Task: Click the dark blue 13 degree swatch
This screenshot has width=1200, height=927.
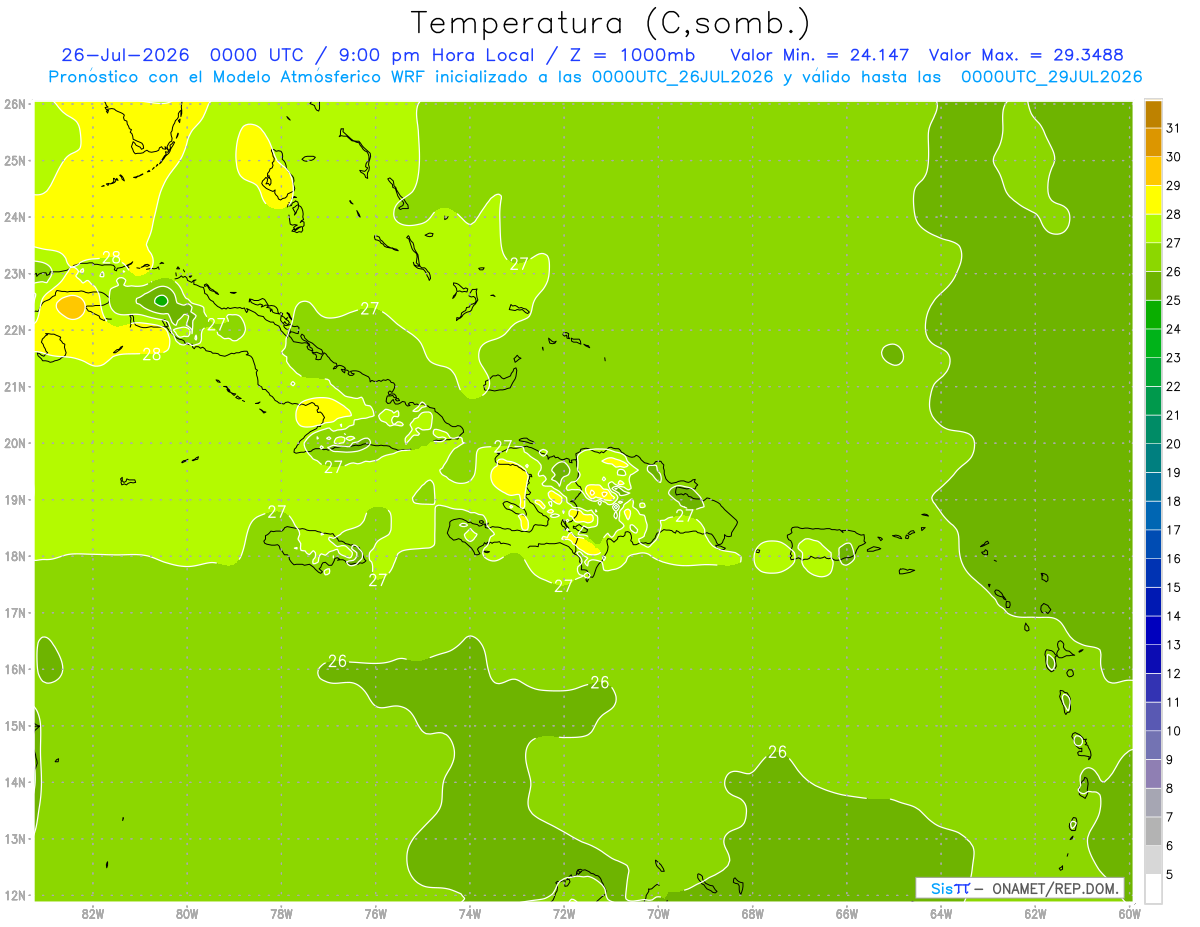Action: click(1153, 630)
